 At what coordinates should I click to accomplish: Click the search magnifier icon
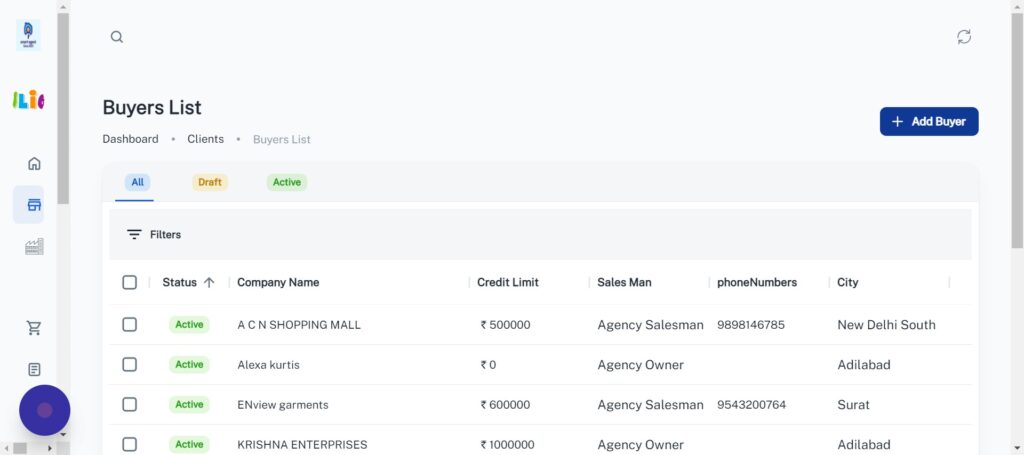click(117, 37)
